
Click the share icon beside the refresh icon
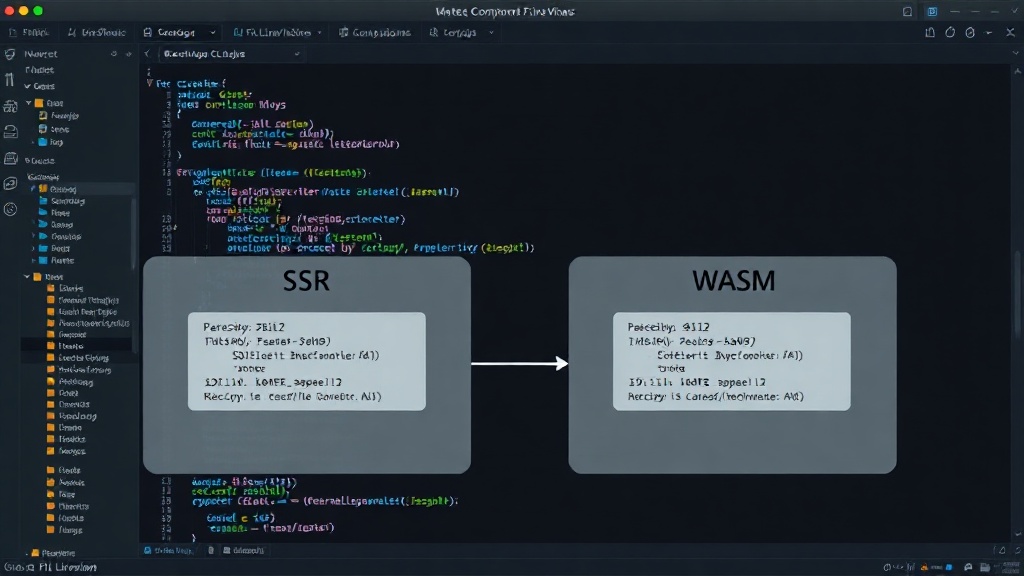point(930,32)
